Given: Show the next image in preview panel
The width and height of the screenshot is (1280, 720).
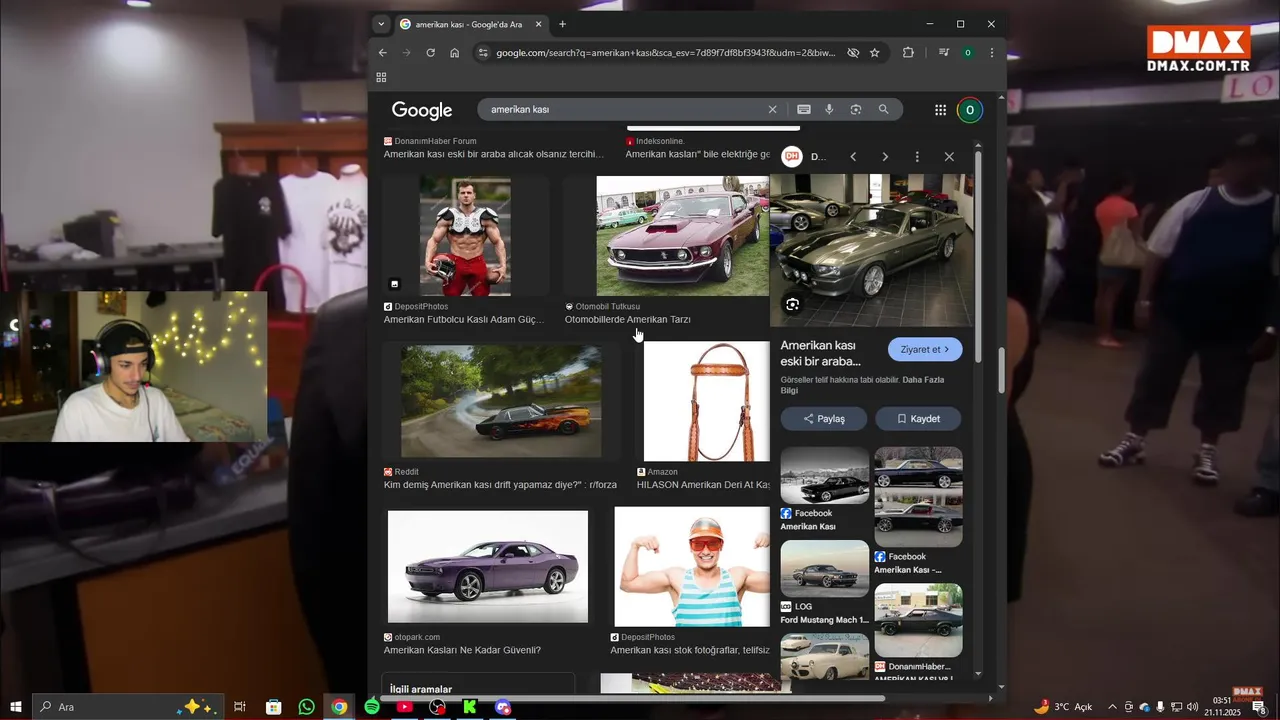Looking at the screenshot, I should (x=885, y=157).
